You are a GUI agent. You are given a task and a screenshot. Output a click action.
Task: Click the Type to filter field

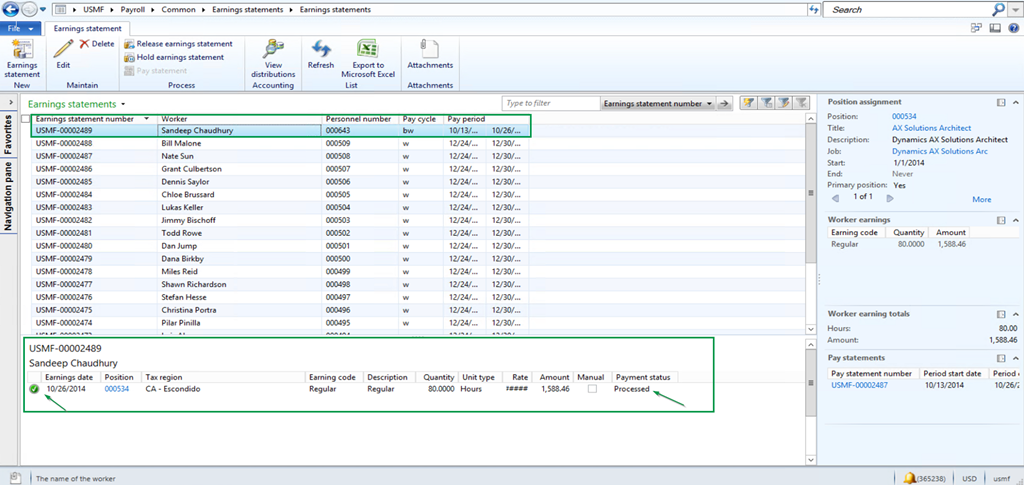550,103
